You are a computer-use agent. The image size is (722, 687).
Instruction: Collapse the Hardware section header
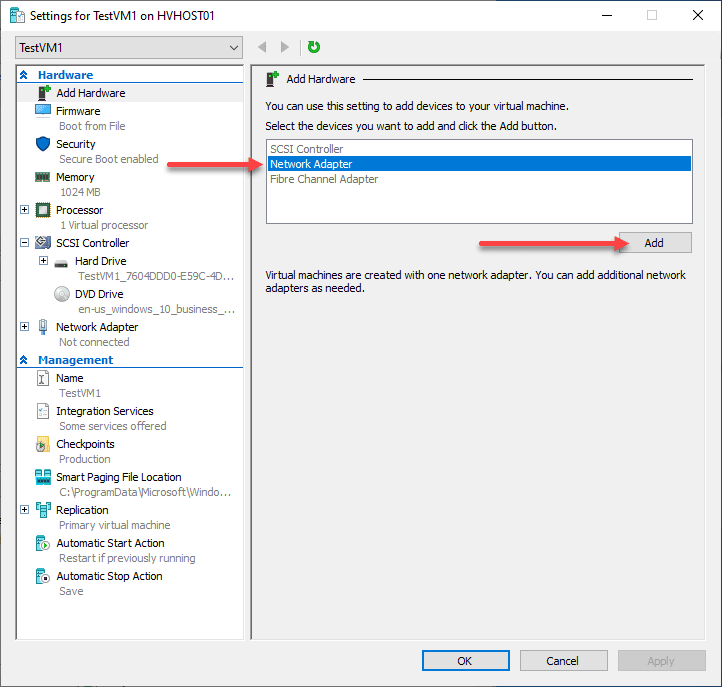(24, 75)
